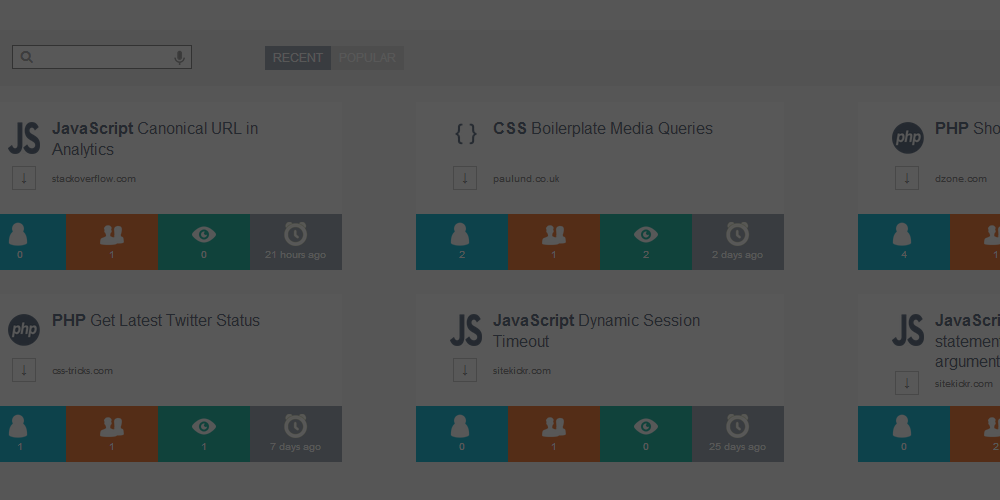Click group tile on Boilerplate Media Queries card
This screenshot has height=500, width=1000.
(554, 242)
